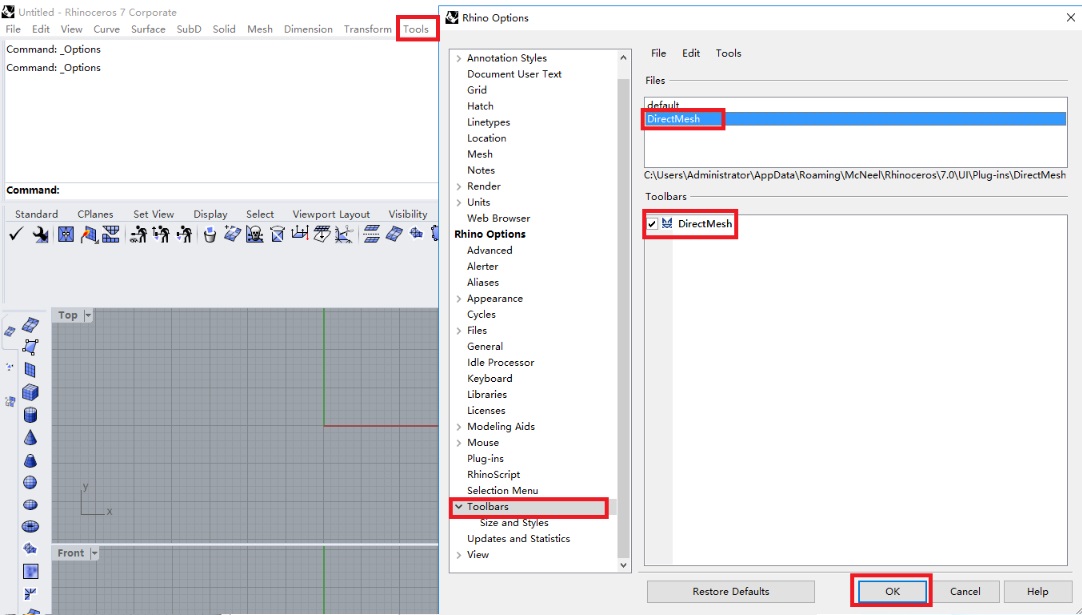Select the Mesh Sphere tool
Image resolution: width=1082 pixels, height=615 pixels.
[x=30, y=483]
